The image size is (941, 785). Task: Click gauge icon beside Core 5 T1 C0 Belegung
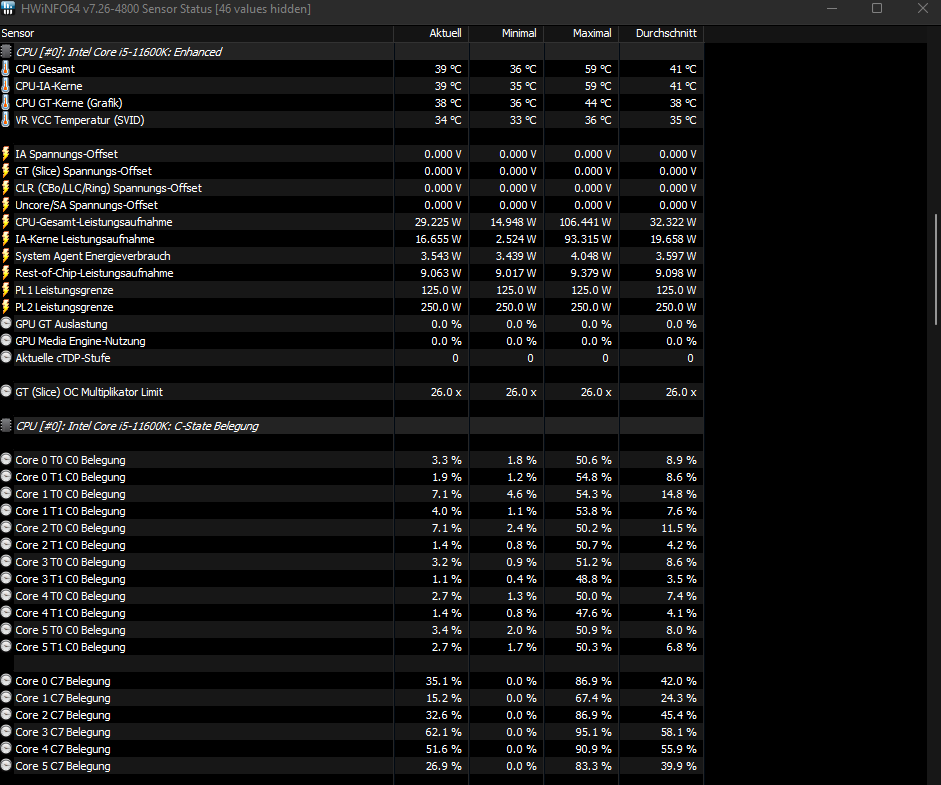tap(6, 646)
